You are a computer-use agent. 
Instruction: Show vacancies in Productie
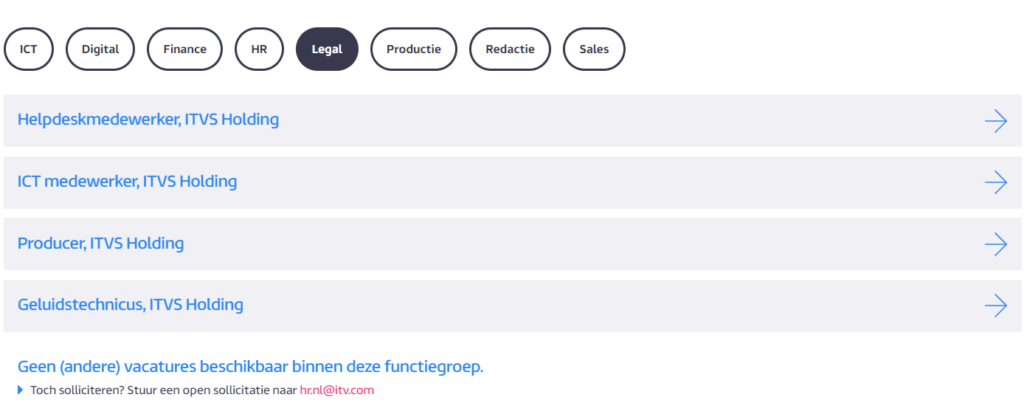click(x=413, y=49)
